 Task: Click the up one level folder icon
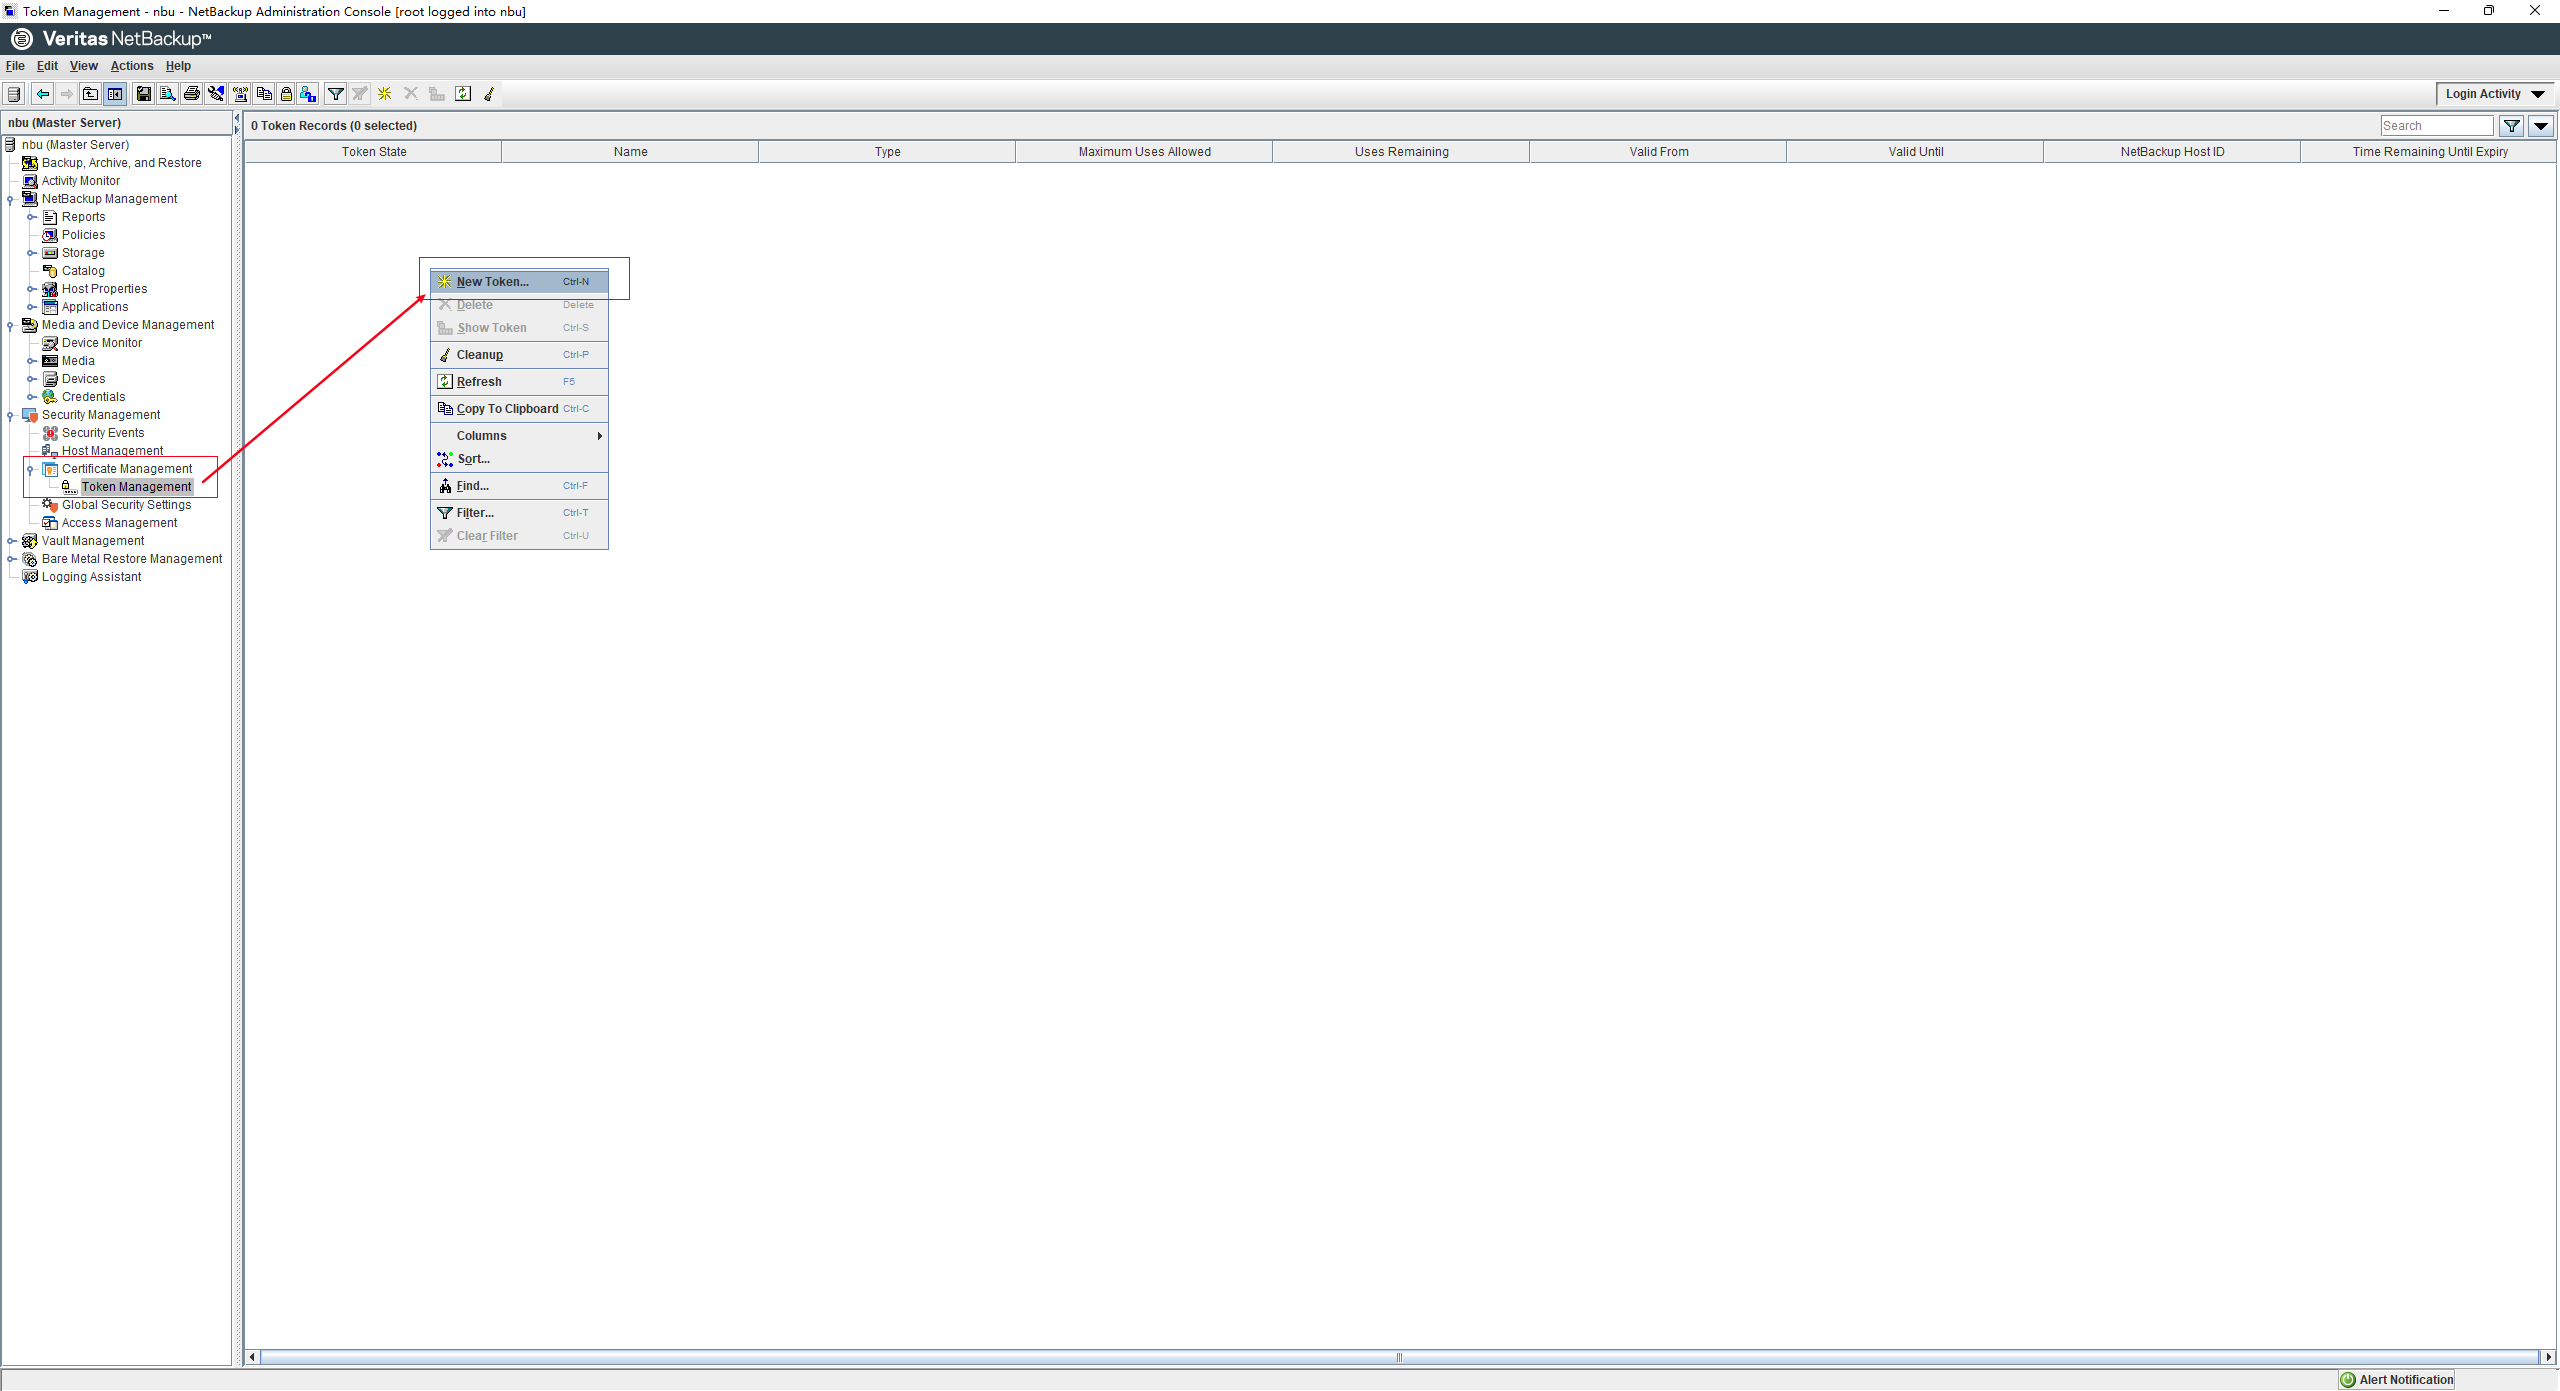coord(90,94)
